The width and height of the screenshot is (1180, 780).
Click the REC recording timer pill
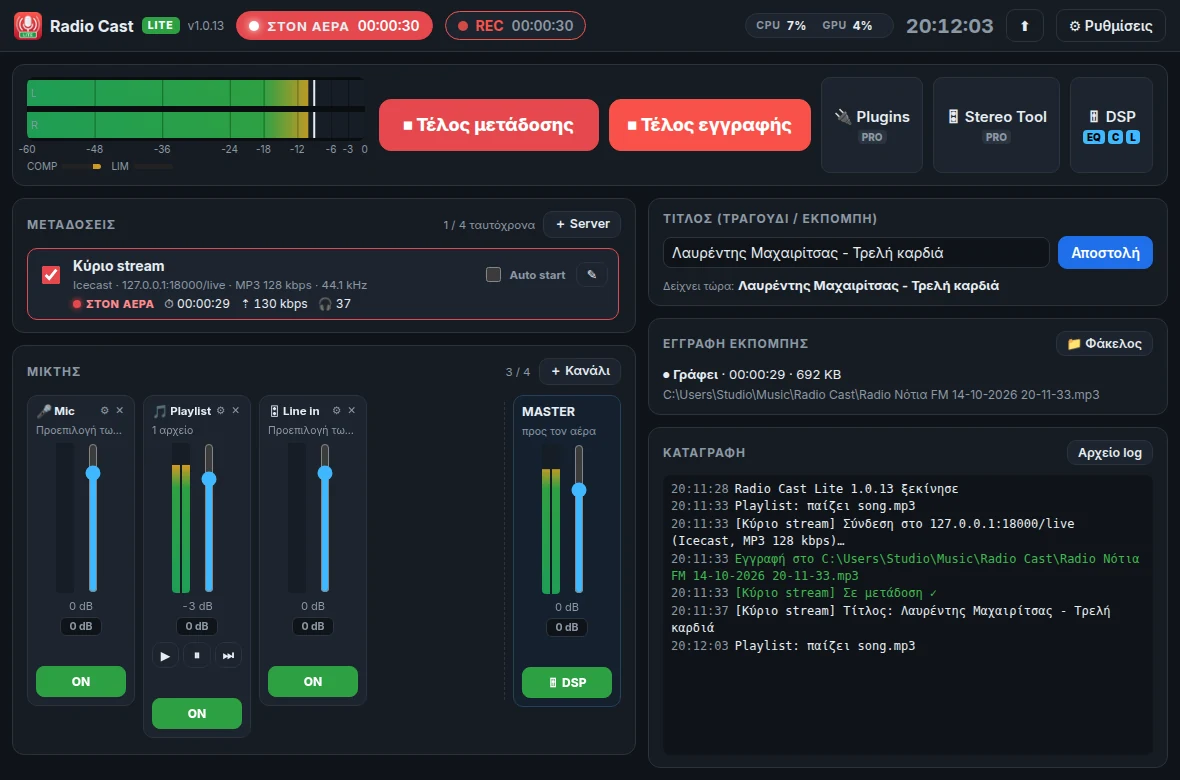[515, 26]
